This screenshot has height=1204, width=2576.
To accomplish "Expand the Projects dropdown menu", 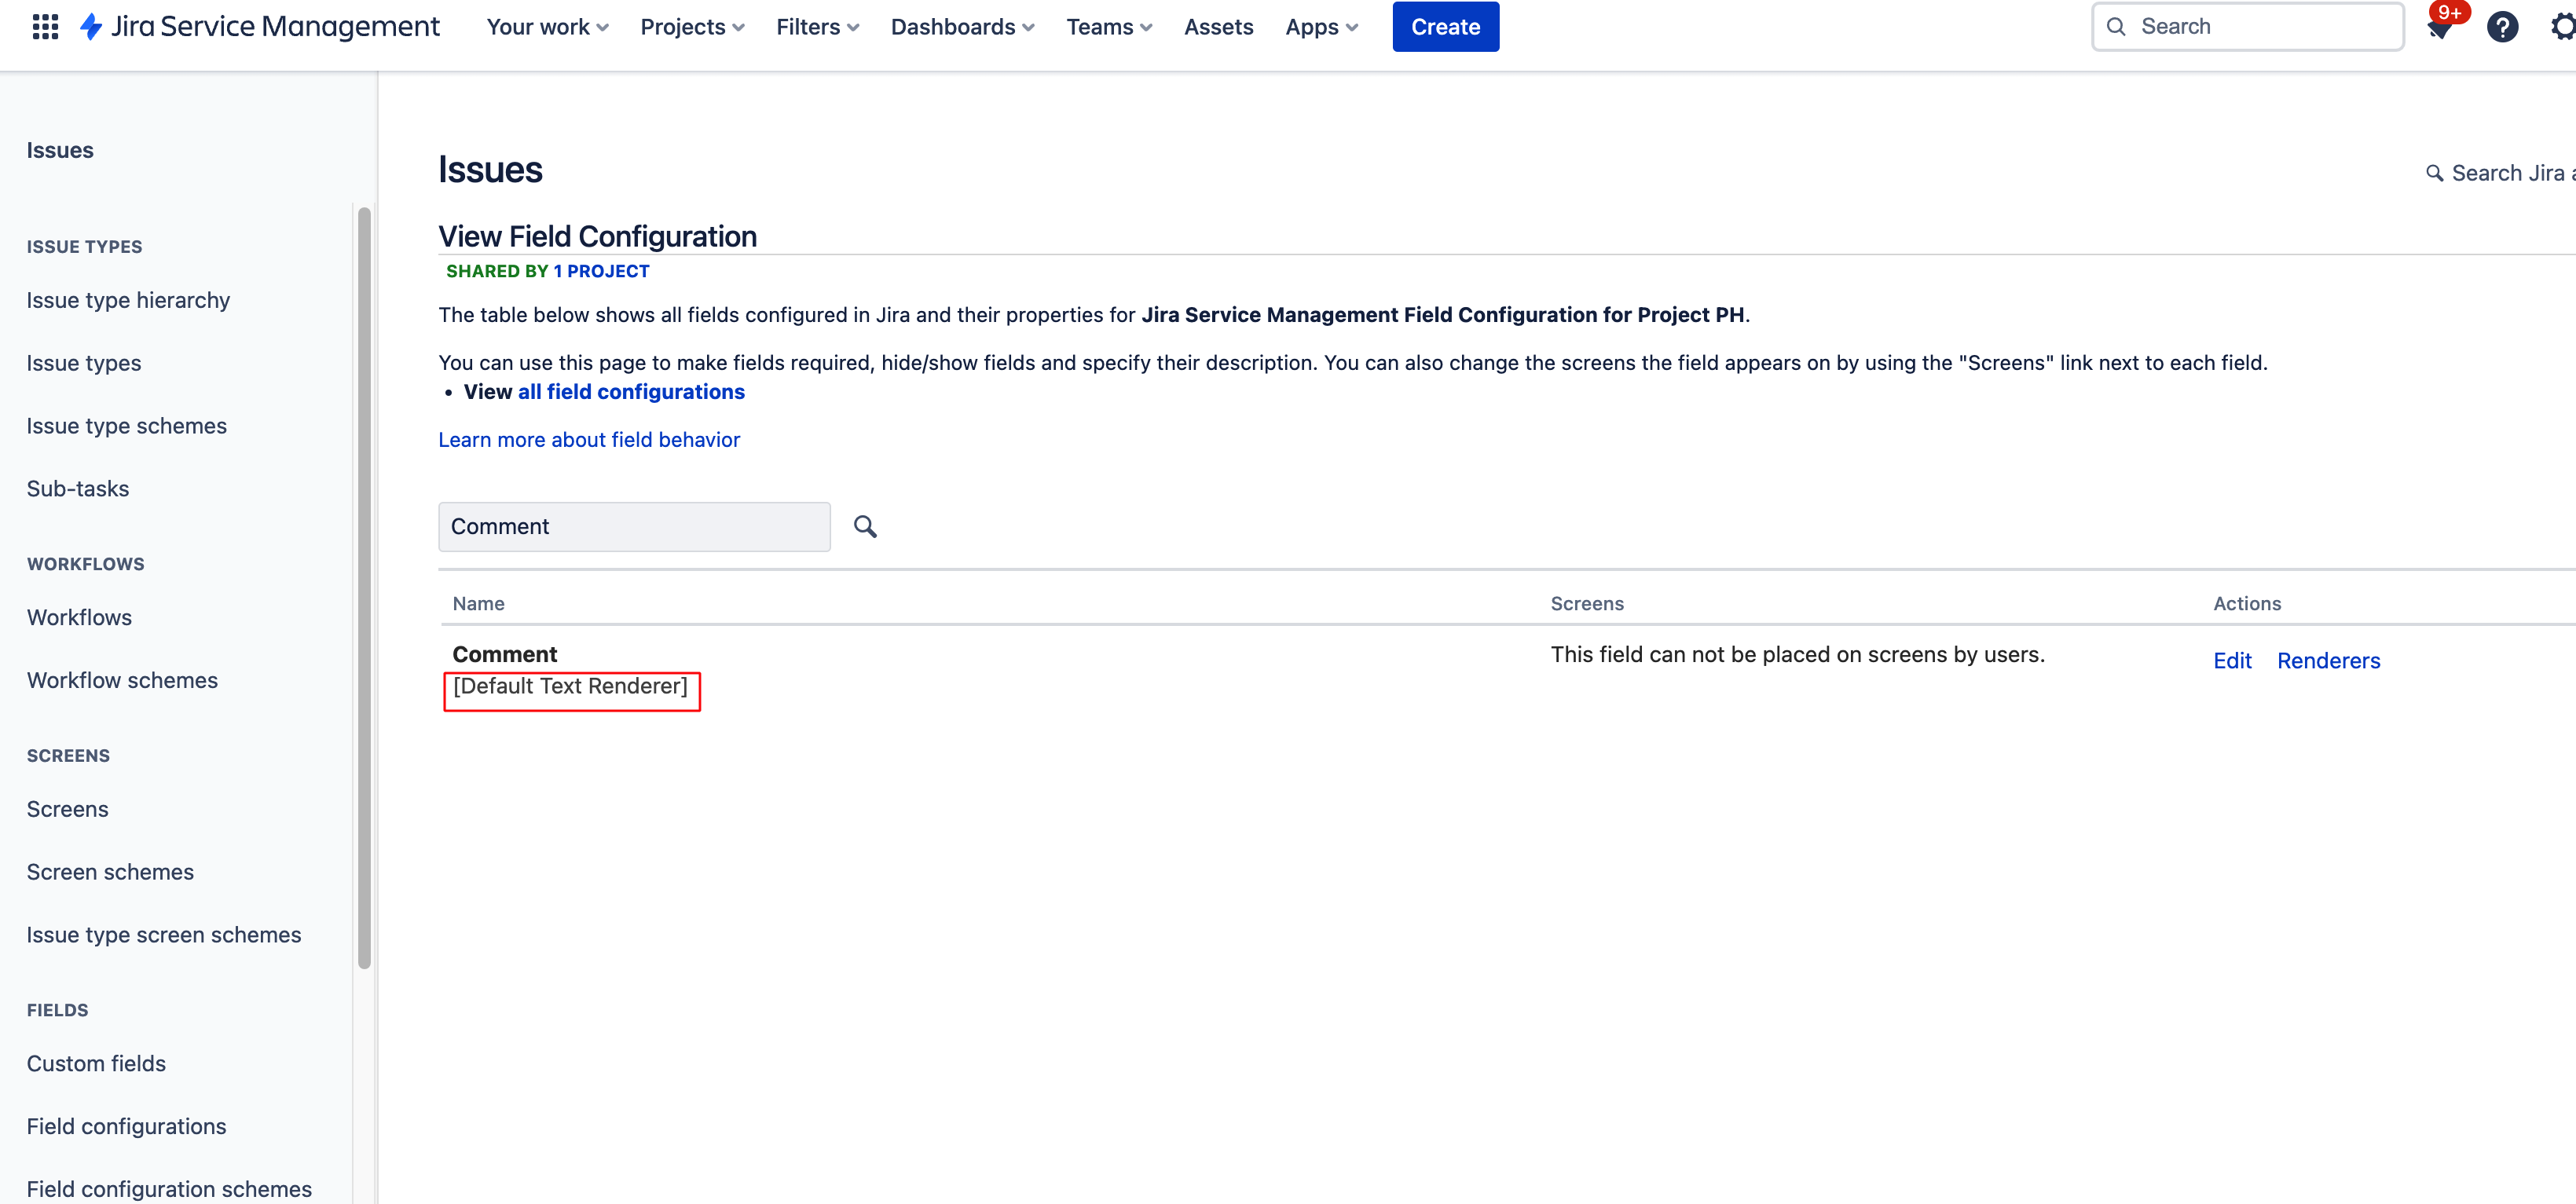I will tap(692, 27).
